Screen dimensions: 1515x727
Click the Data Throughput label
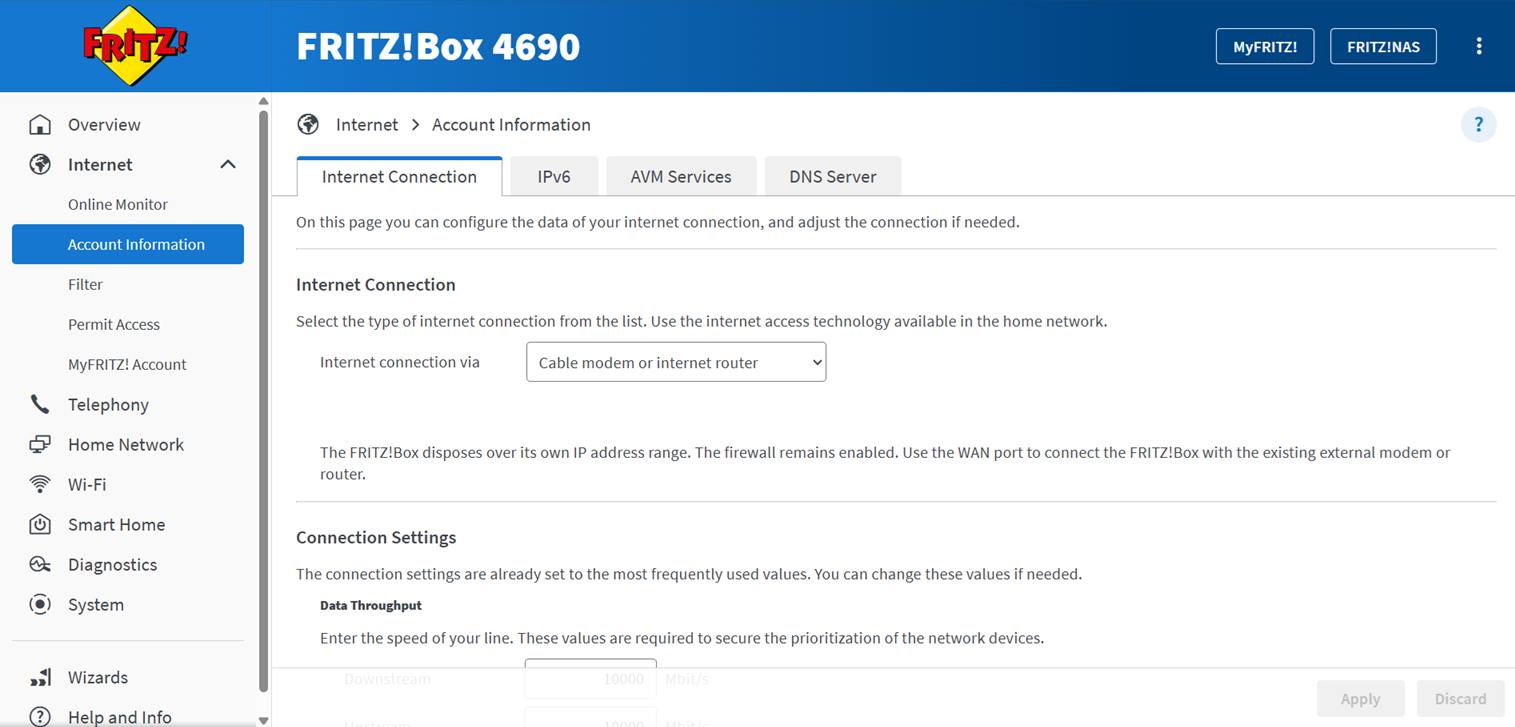[371, 606]
